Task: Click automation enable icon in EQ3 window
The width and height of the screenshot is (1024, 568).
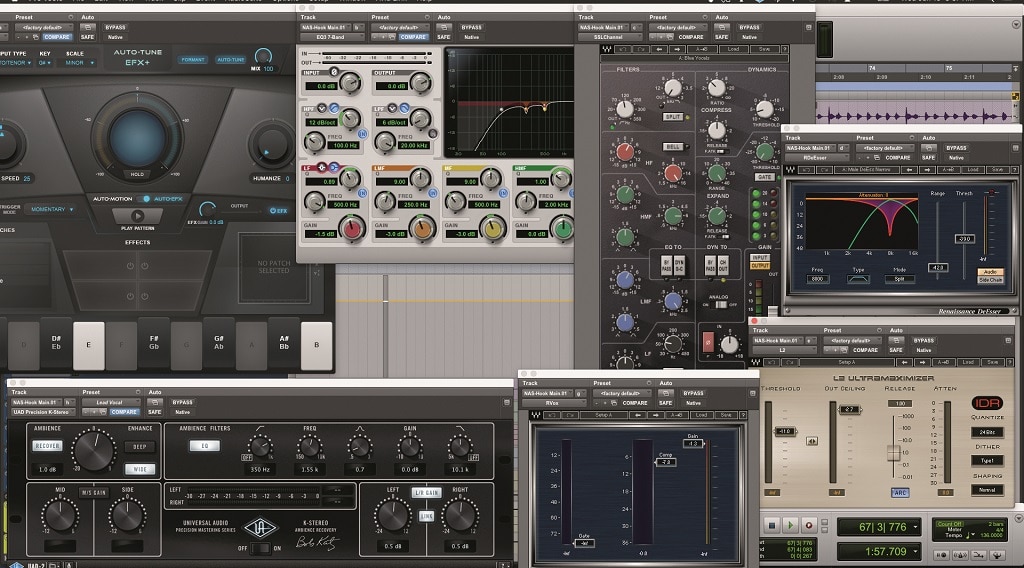Action: pos(444,27)
